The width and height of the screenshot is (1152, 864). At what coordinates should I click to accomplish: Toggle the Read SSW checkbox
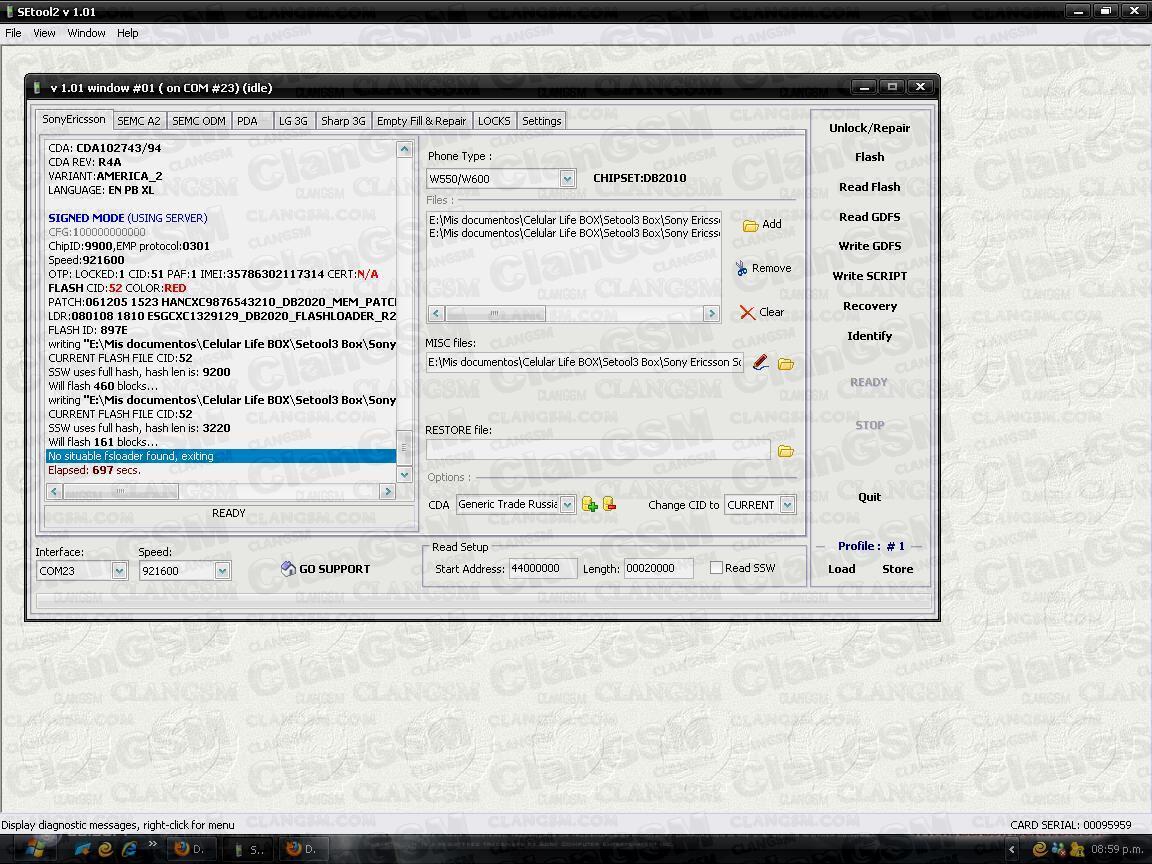(716, 568)
